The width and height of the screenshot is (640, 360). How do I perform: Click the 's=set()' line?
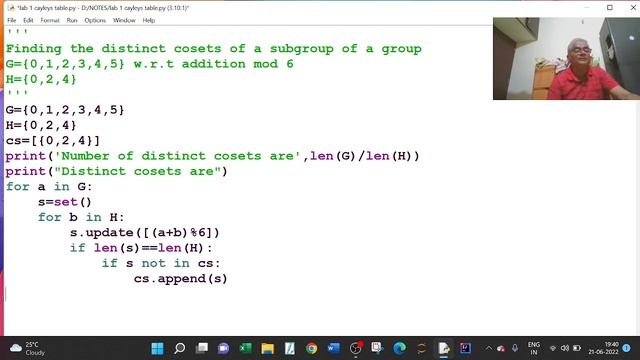[x=64, y=202]
